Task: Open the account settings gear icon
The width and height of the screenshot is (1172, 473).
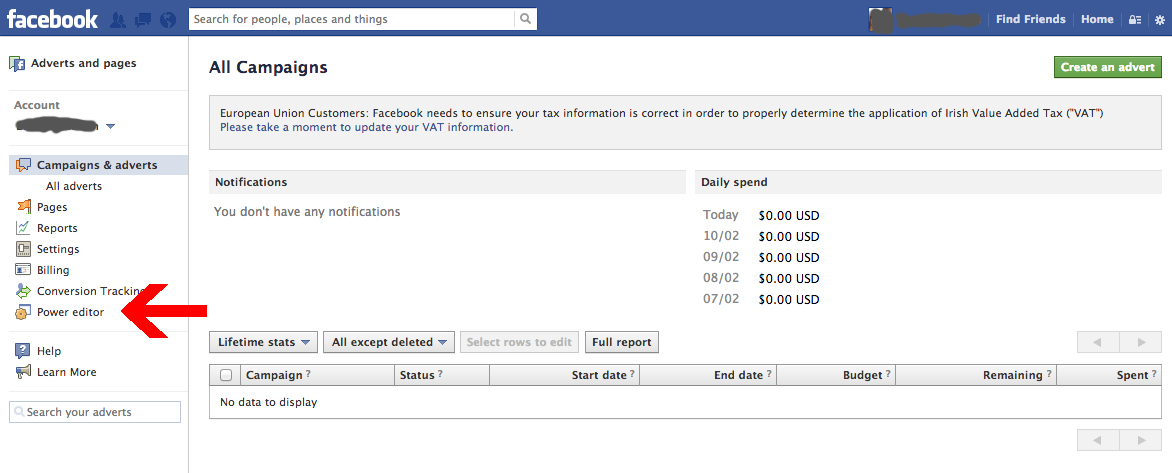Action: [x=1160, y=20]
